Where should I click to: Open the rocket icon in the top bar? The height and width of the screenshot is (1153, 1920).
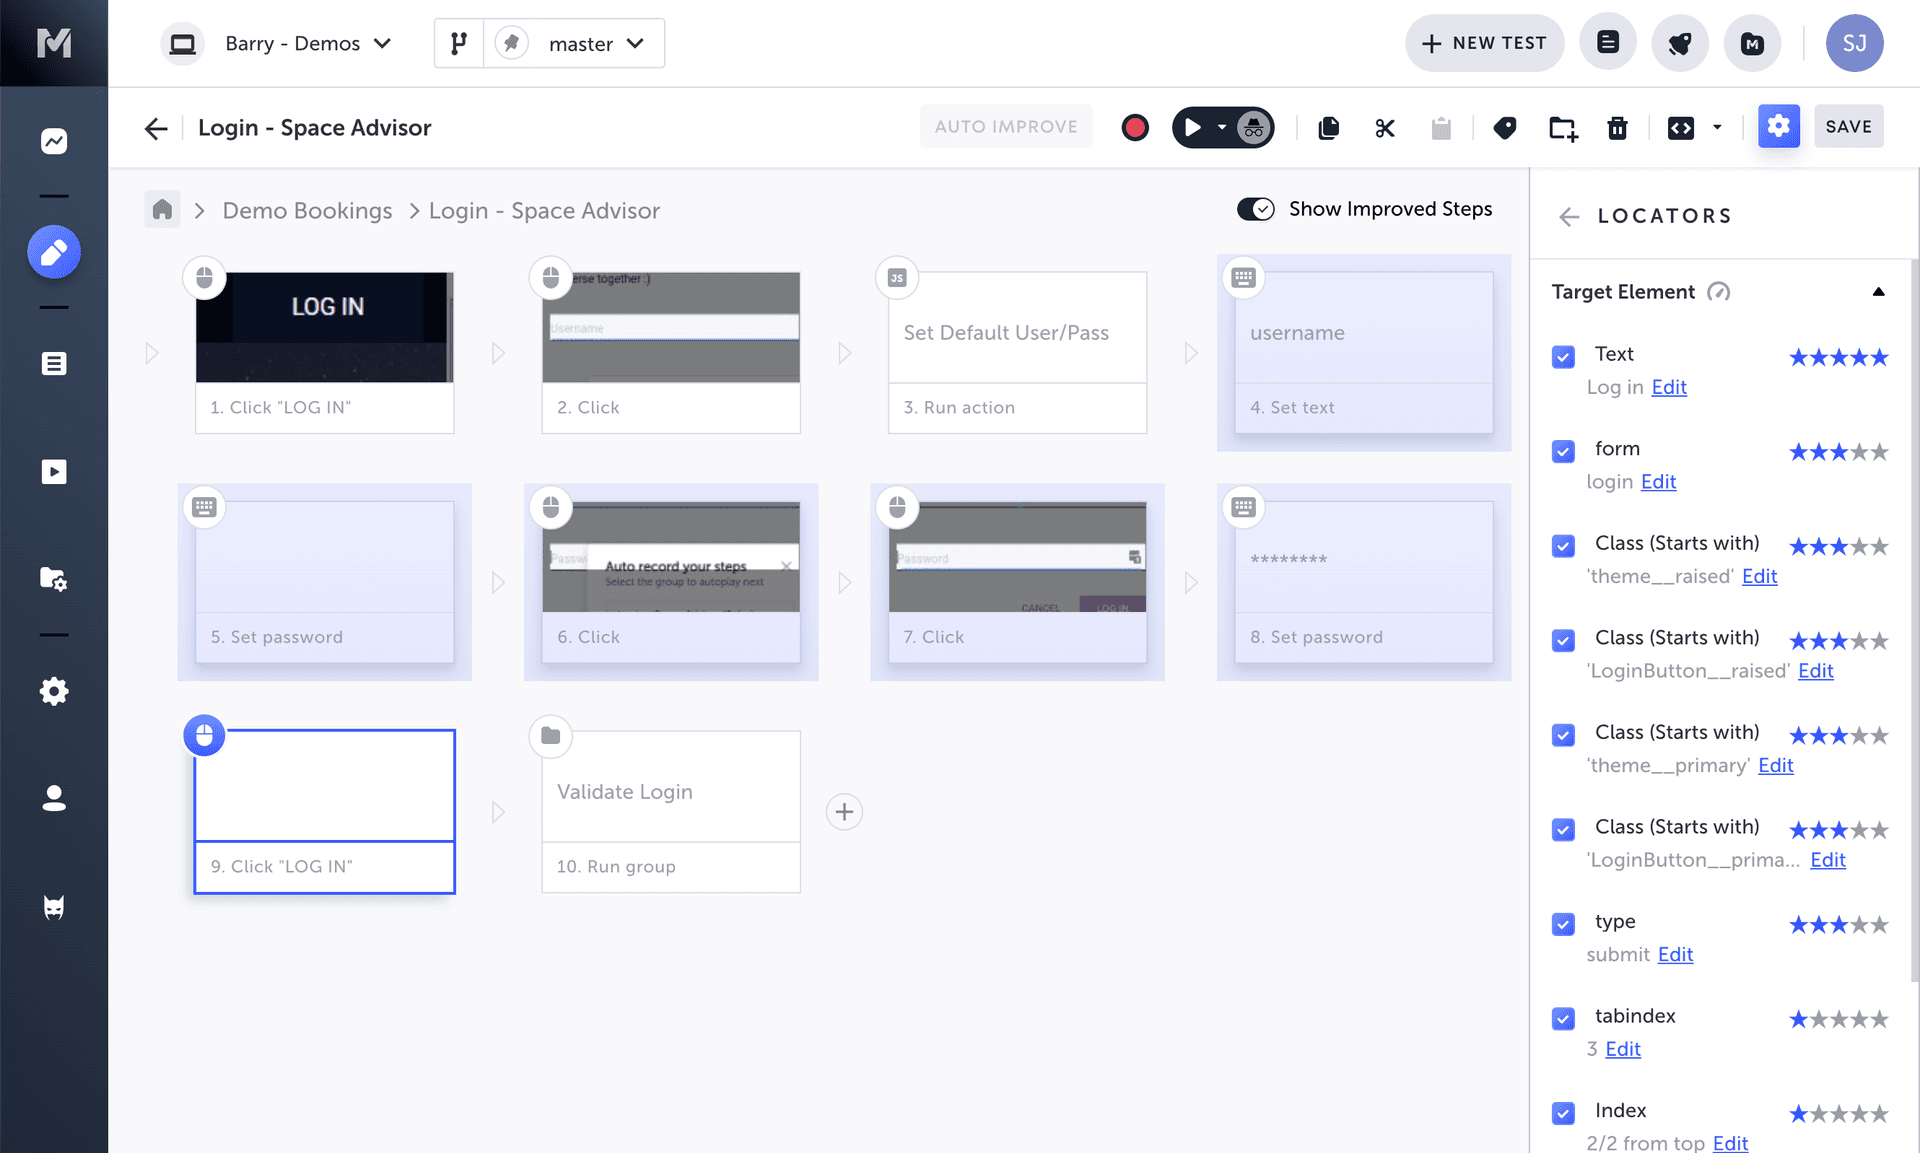tap(1679, 43)
